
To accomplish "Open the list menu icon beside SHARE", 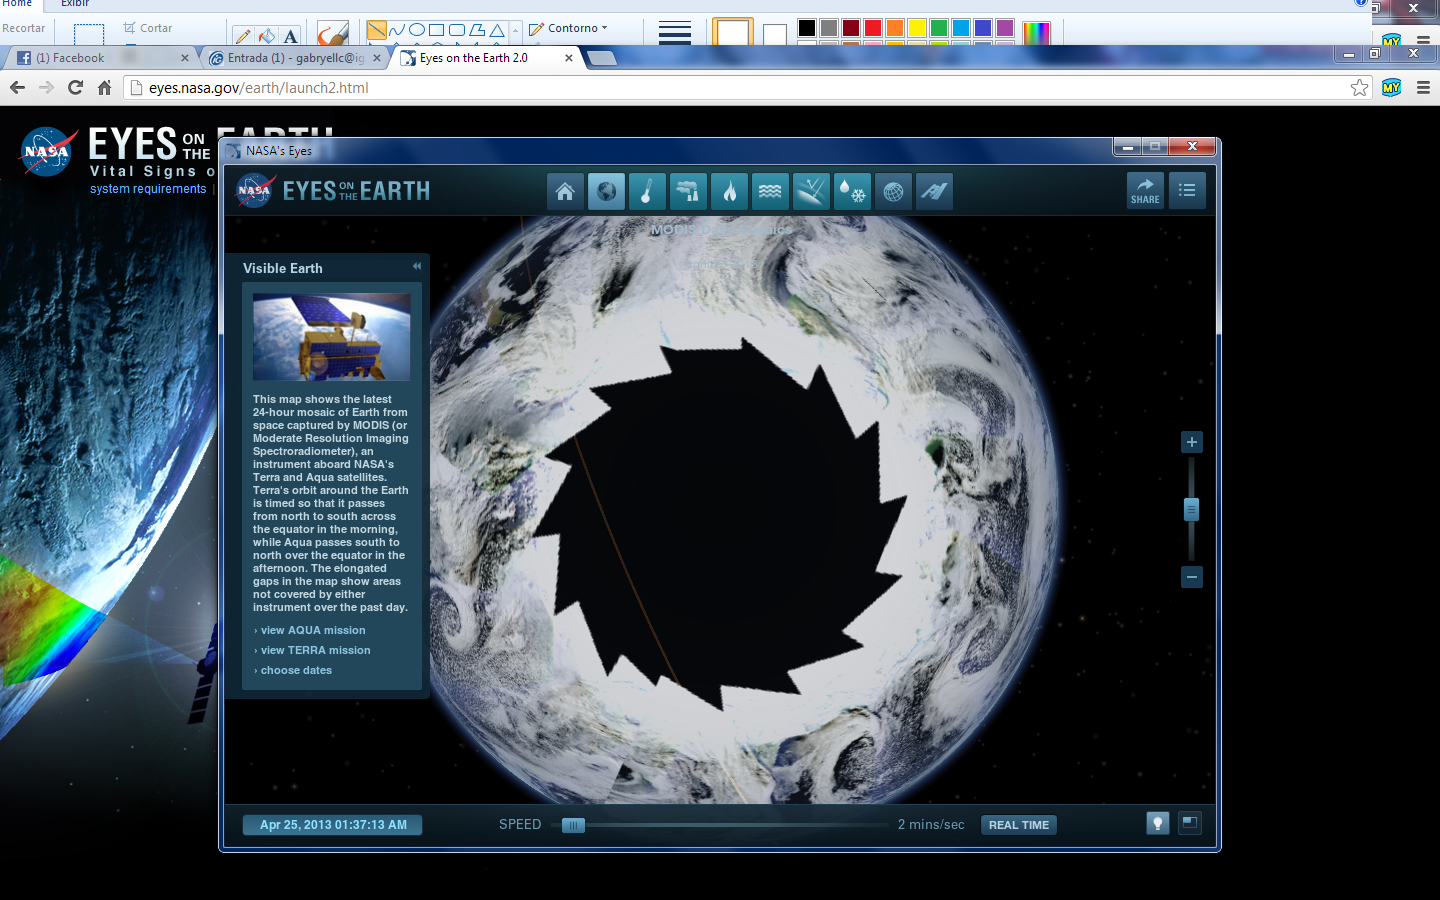I will 1187,190.
